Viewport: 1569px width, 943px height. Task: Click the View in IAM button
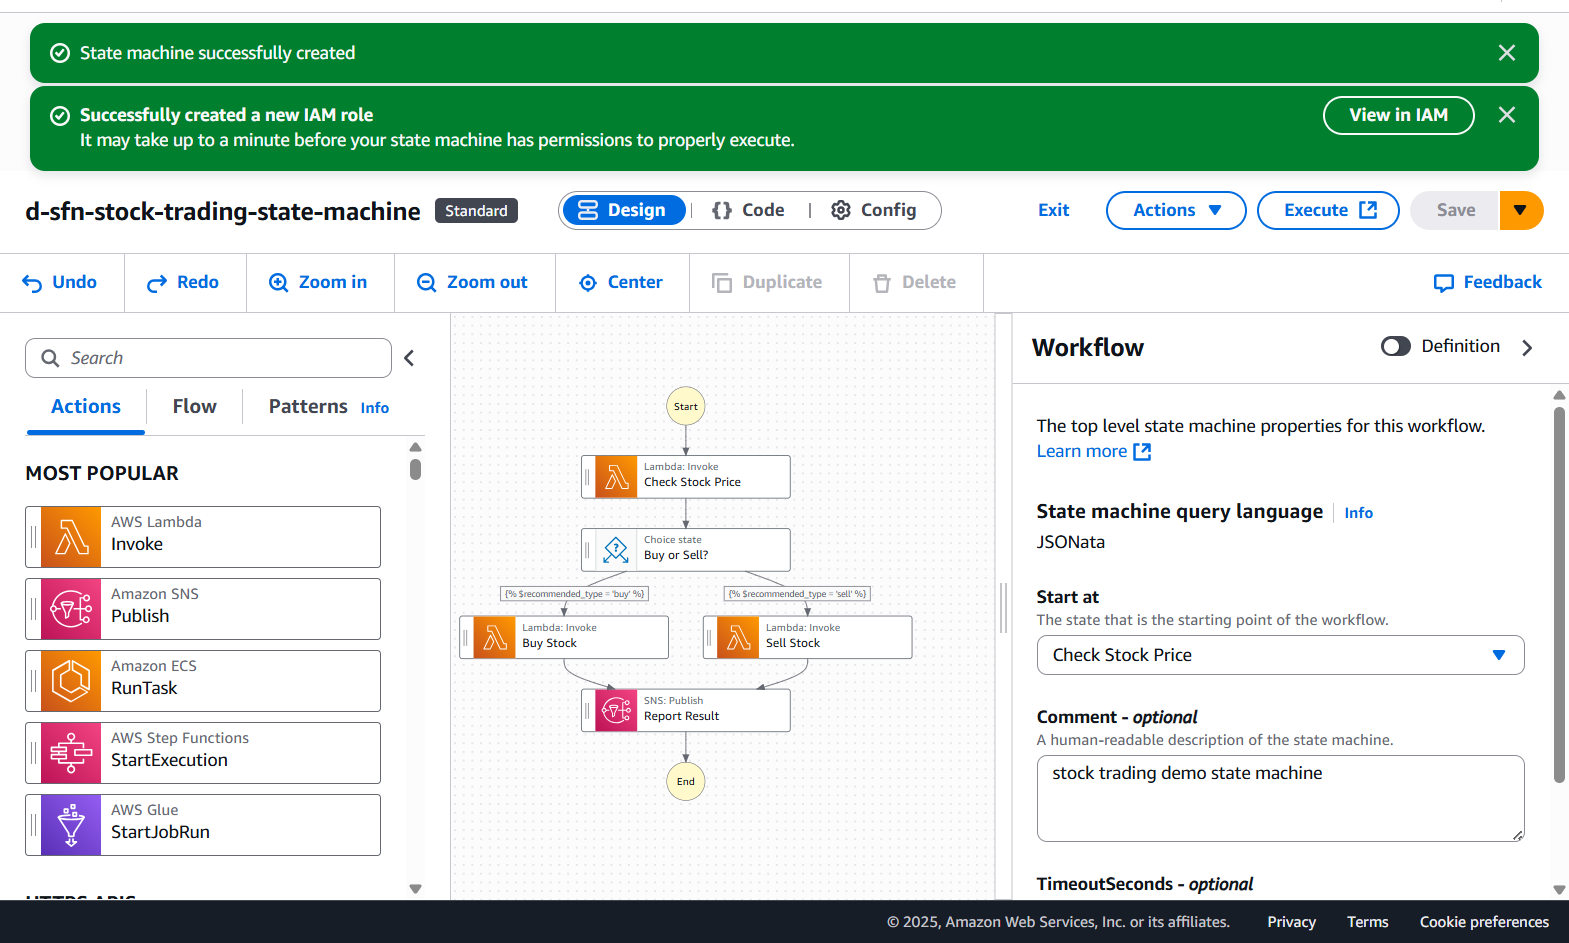point(1397,115)
